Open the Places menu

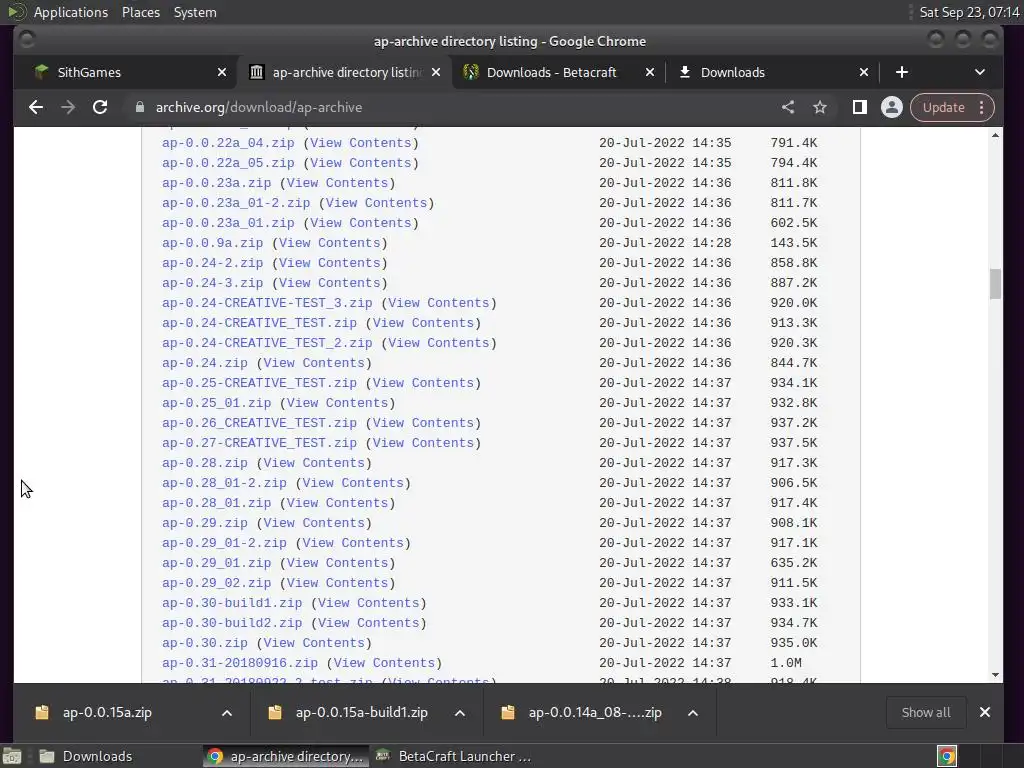[x=140, y=12]
